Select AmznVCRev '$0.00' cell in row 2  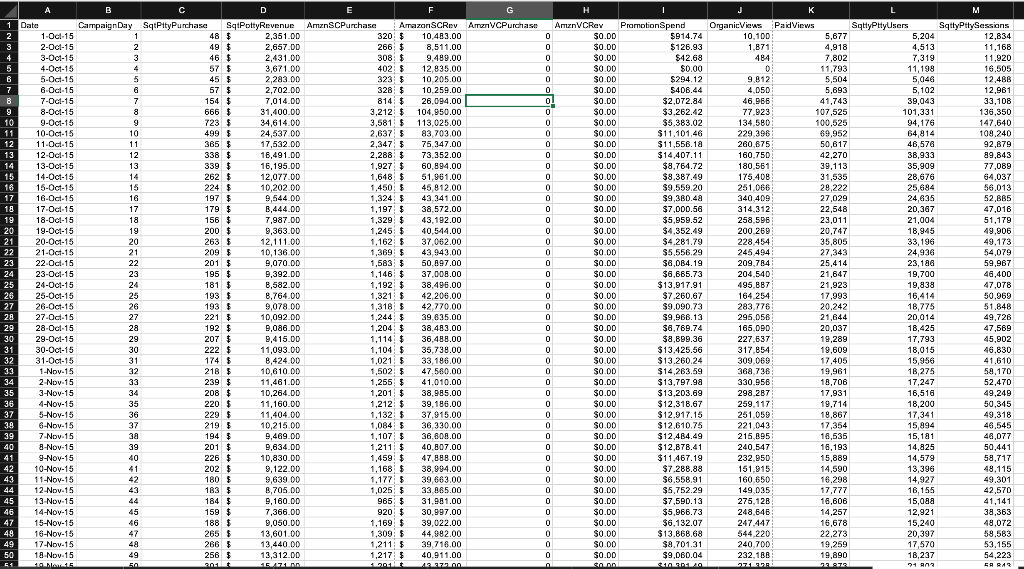point(585,36)
